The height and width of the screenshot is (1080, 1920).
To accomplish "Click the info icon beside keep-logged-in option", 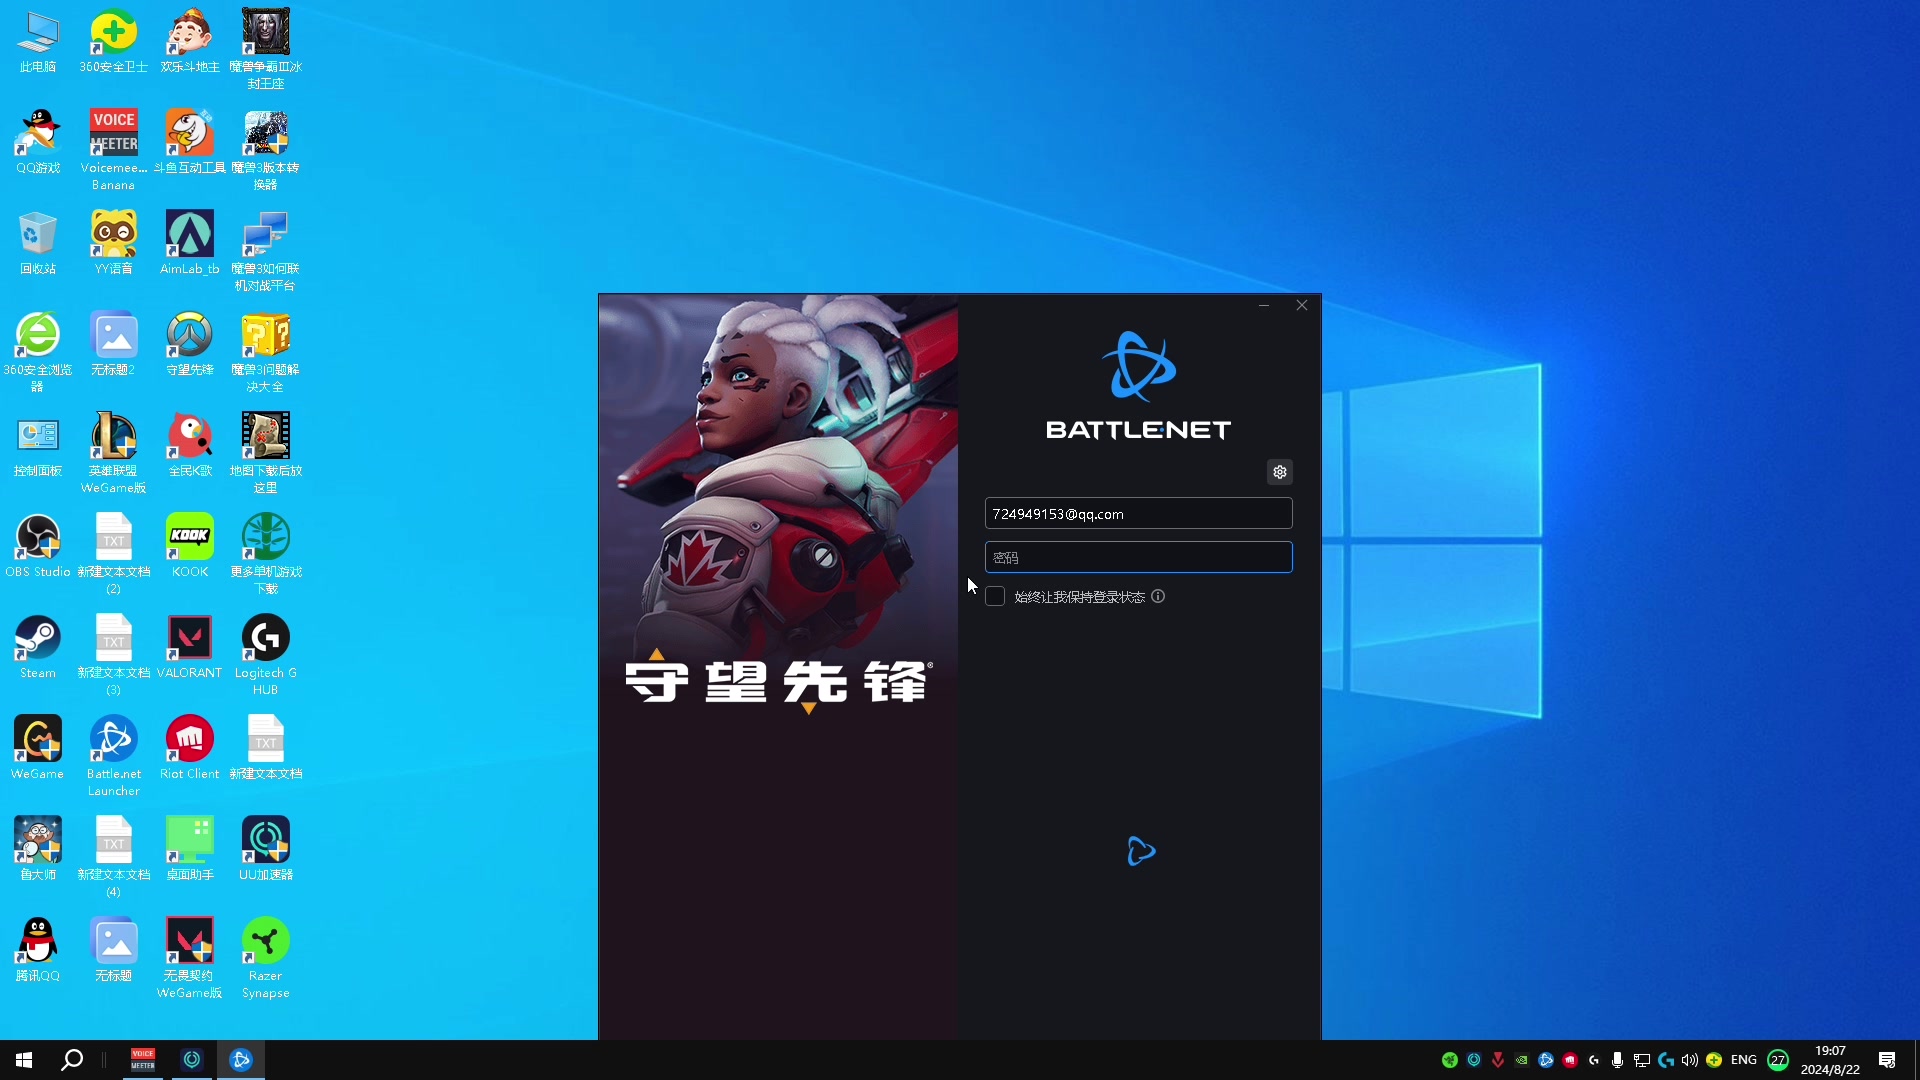I will click(1158, 596).
